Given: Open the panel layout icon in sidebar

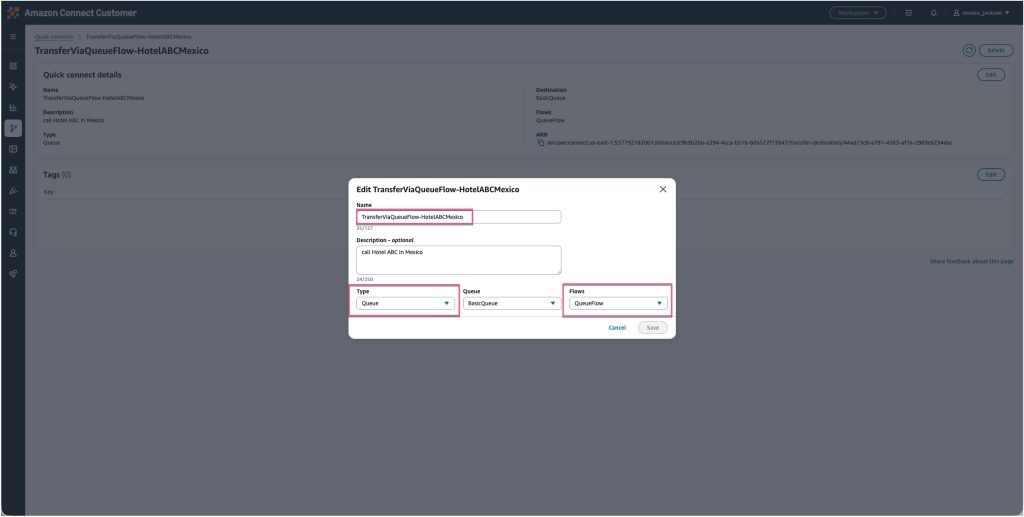Looking at the screenshot, I should (13, 149).
